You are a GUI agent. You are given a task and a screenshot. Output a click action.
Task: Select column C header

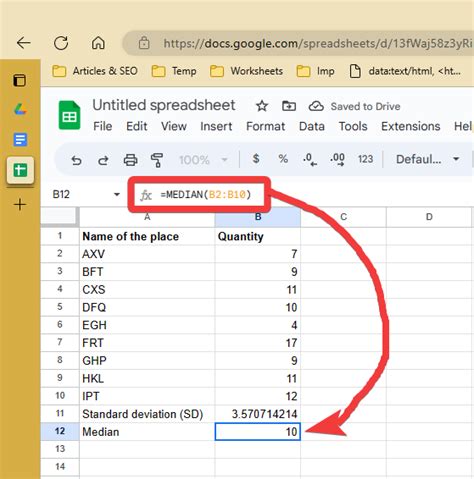343,217
